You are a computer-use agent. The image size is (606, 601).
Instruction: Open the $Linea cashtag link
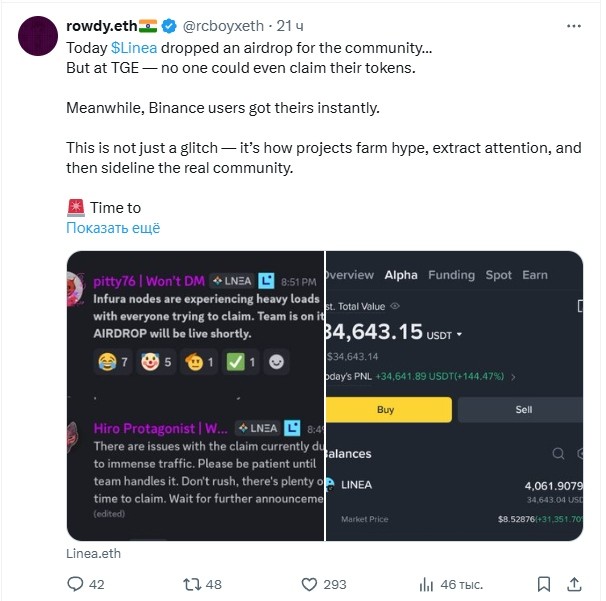click(x=133, y=47)
